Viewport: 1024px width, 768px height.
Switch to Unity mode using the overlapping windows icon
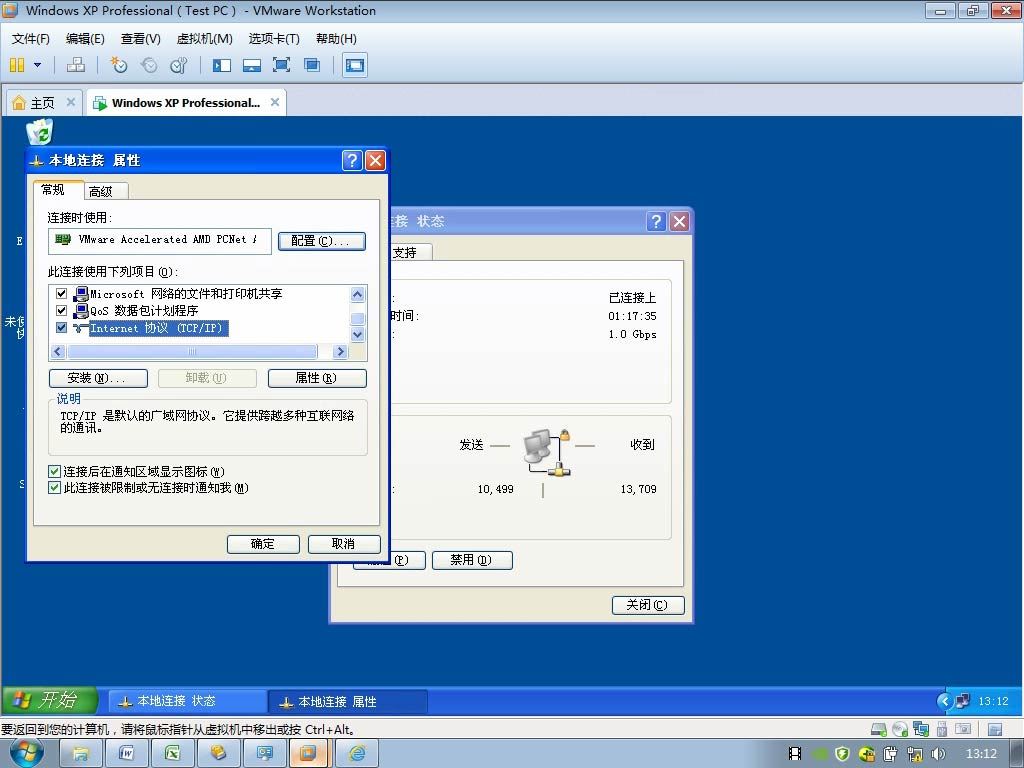point(312,65)
